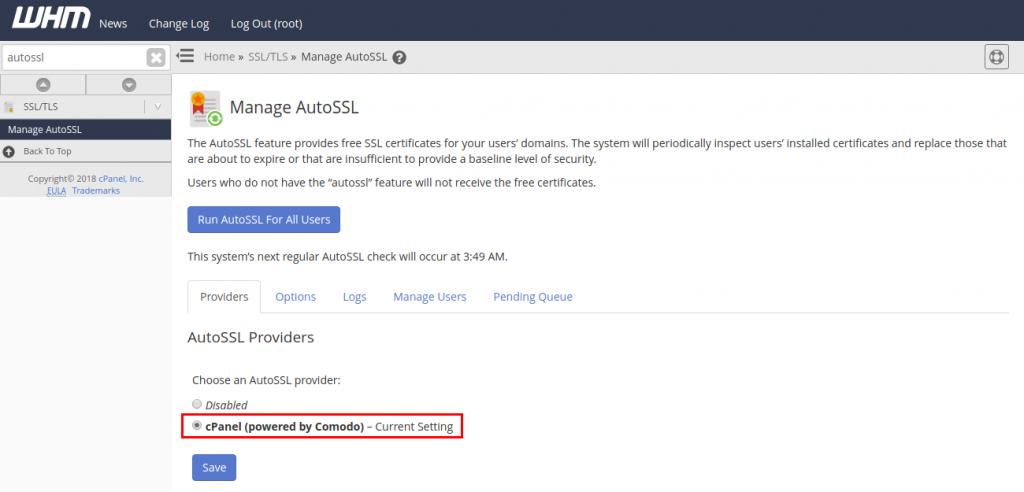Collapse the SSL/TLS sidebar section chevron
Screen dimensions: 1024x492
click(x=157, y=107)
